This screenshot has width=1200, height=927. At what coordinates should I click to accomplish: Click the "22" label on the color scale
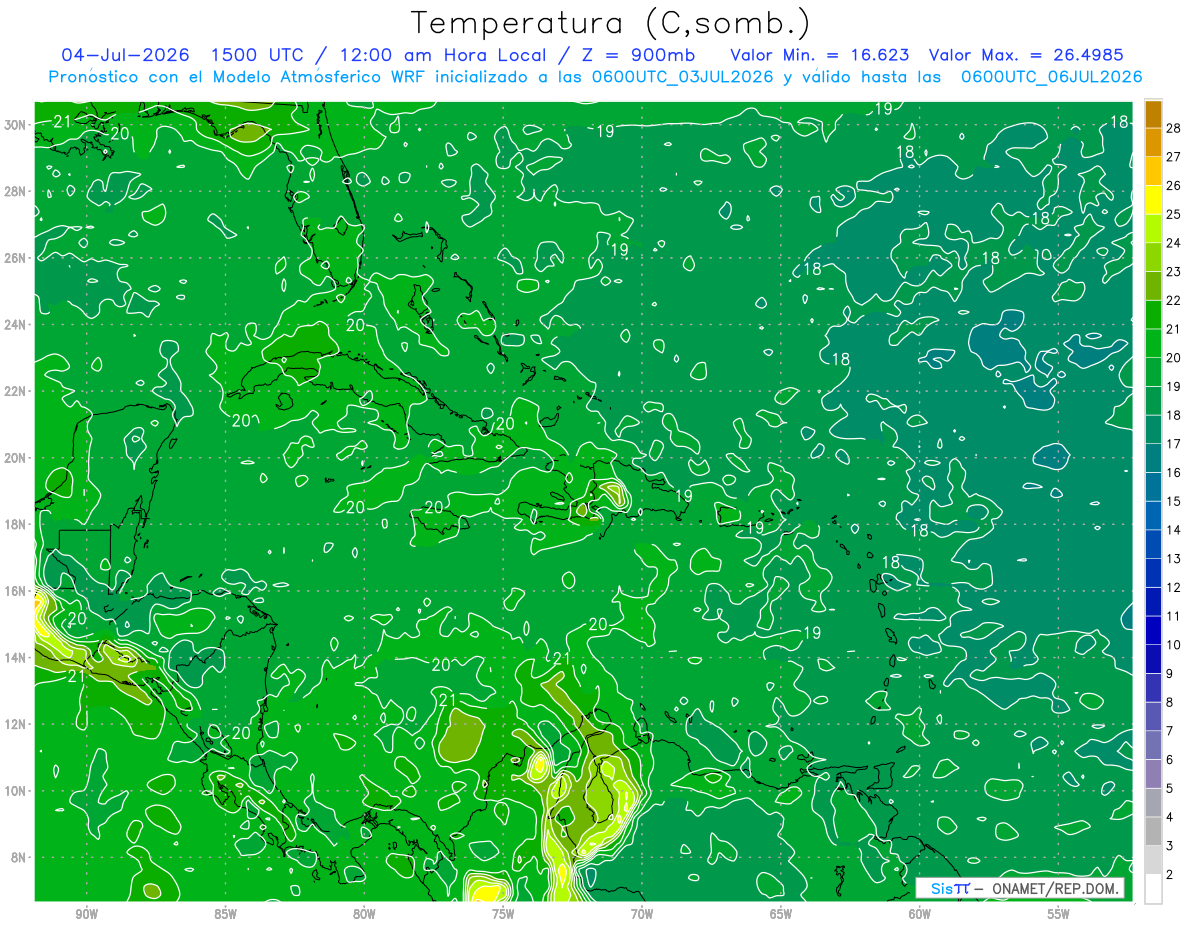click(x=1174, y=300)
